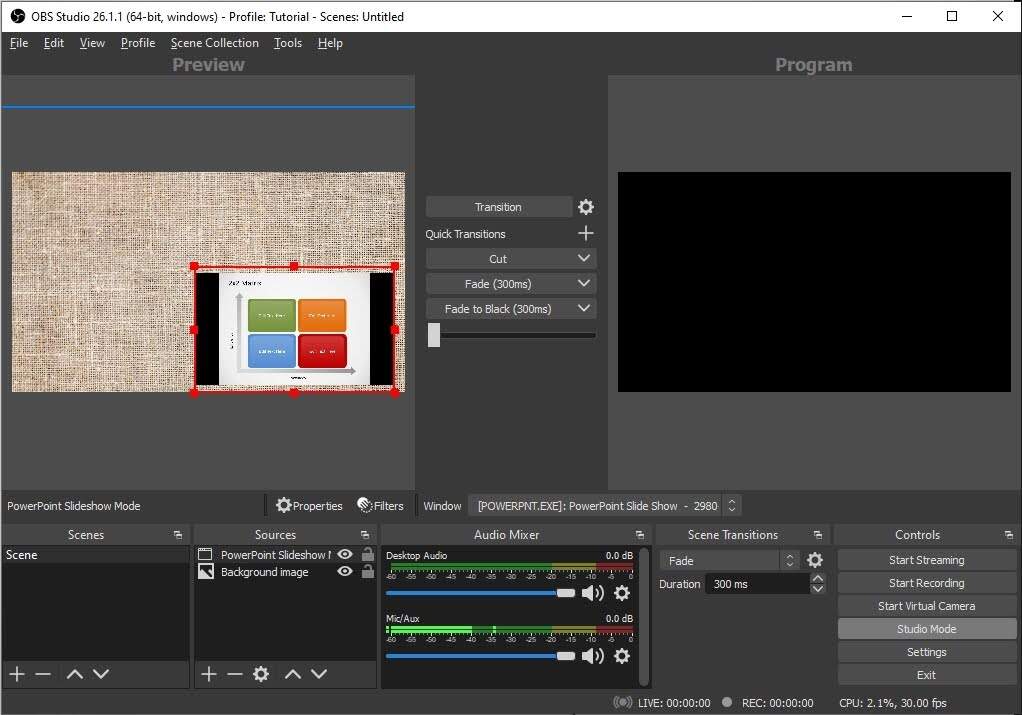Remove the selected source using the minus icon

coord(233,673)
